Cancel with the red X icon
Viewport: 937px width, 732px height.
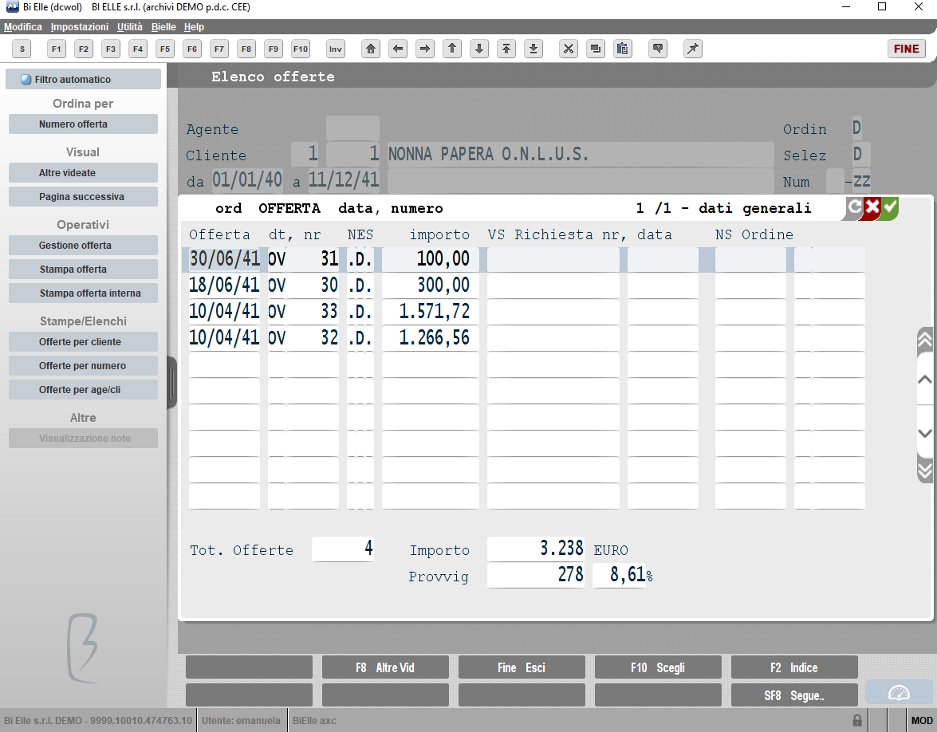coord(872,208)
